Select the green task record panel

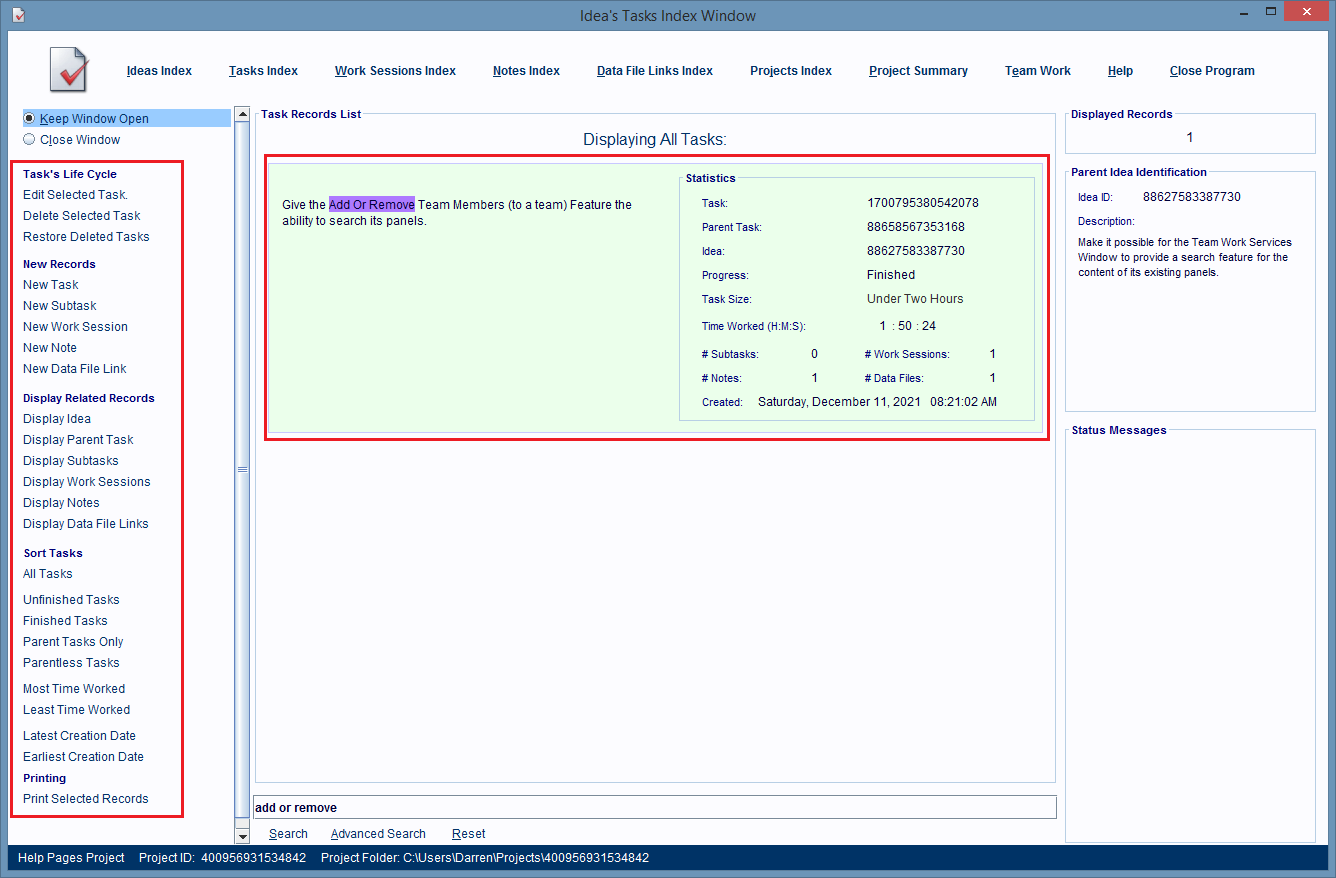(x=470, y=320)
